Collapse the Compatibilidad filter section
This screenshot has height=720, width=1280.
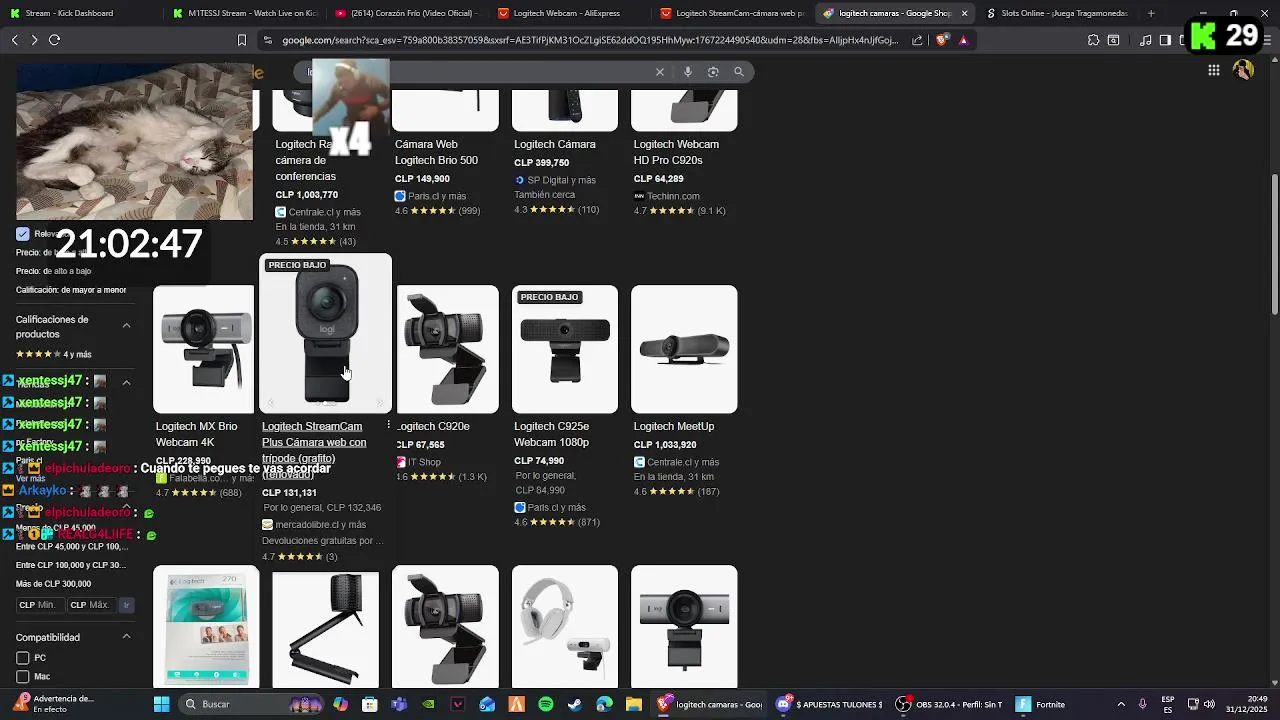126,637
